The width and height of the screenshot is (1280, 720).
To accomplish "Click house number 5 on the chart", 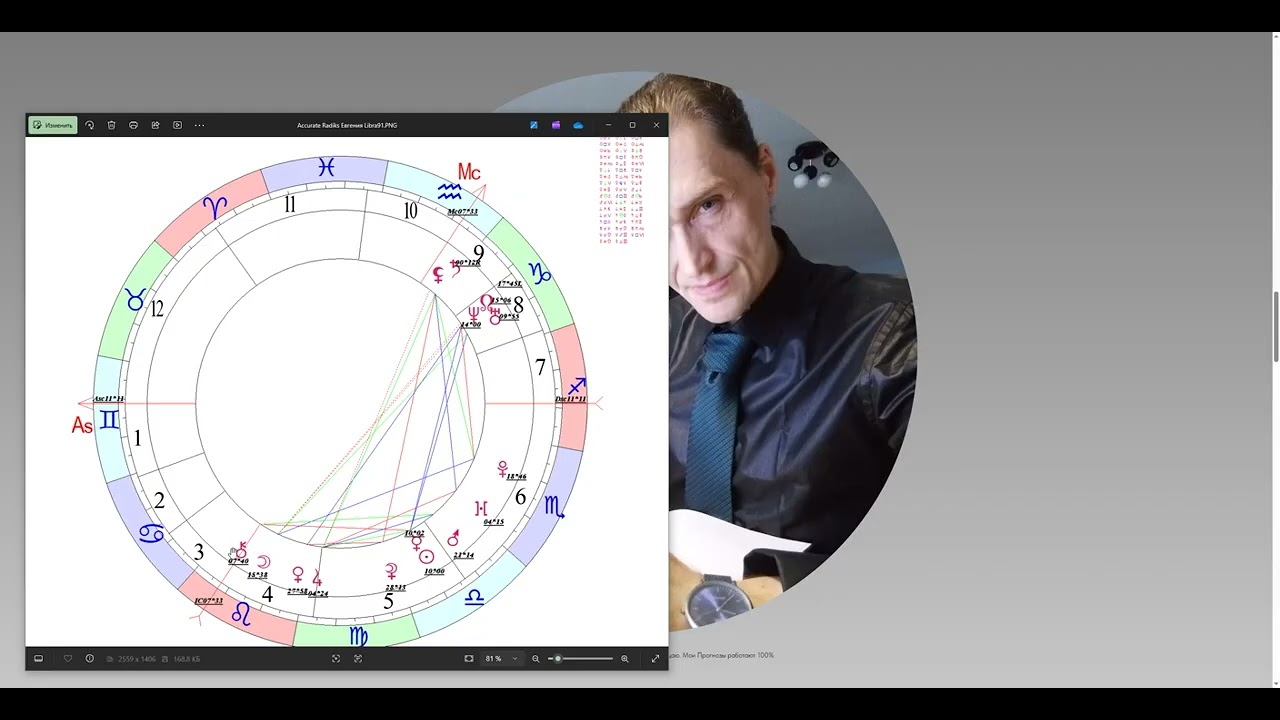I will [x=389, y=602].
